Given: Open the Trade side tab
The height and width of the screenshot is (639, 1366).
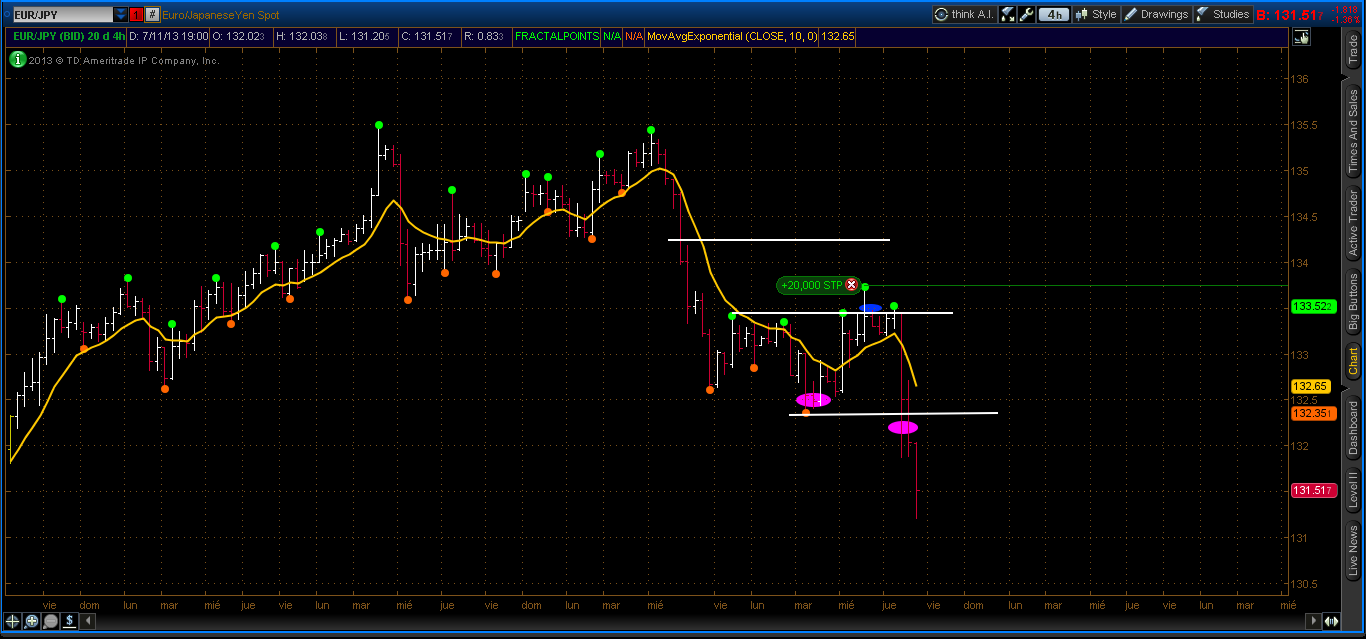Looking at the screenshot, I should (1353, 50).
